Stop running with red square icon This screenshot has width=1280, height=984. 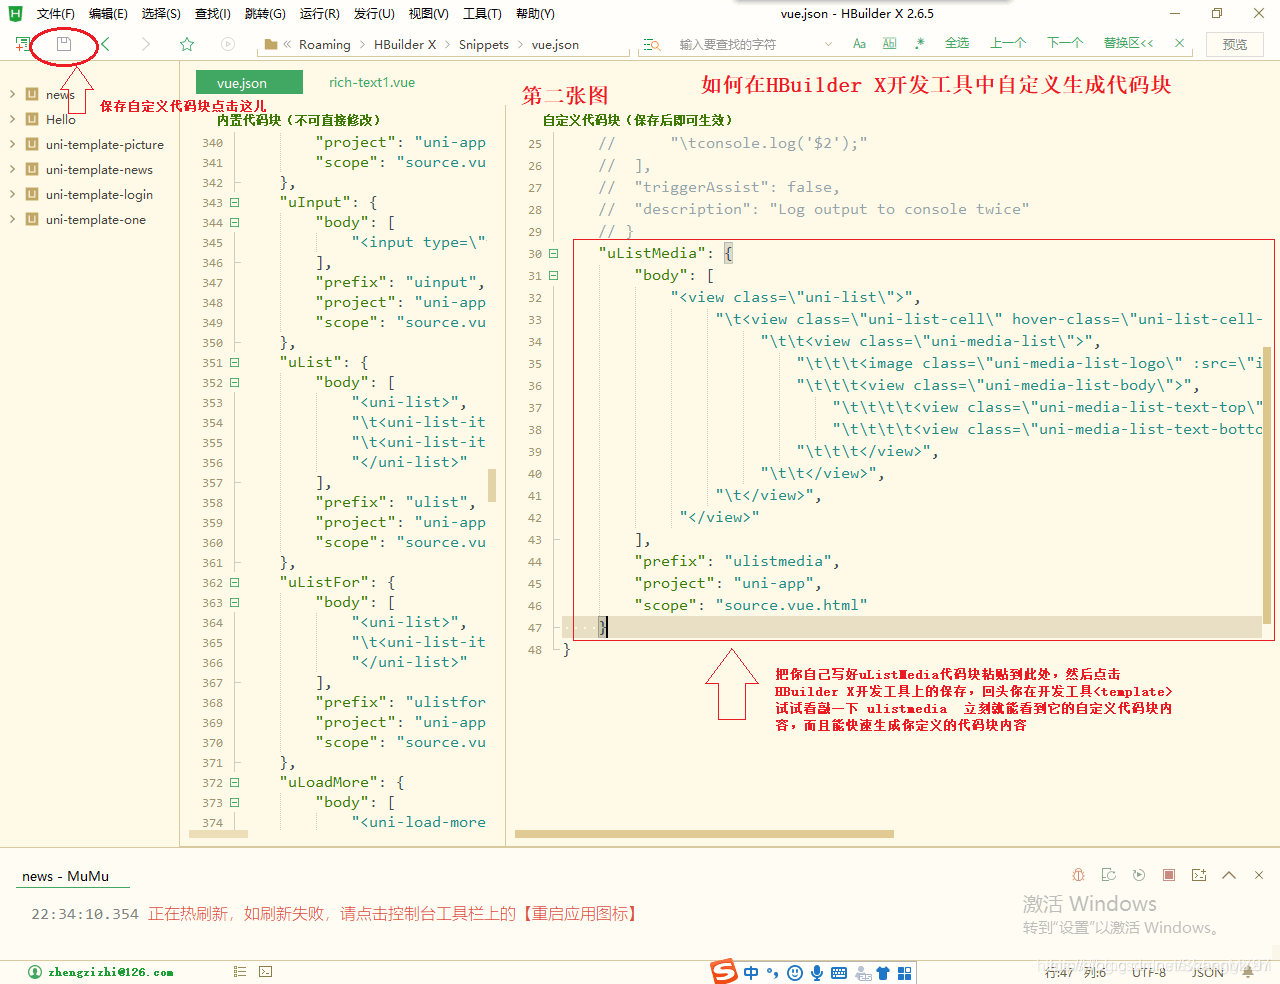click(1169, 875)
